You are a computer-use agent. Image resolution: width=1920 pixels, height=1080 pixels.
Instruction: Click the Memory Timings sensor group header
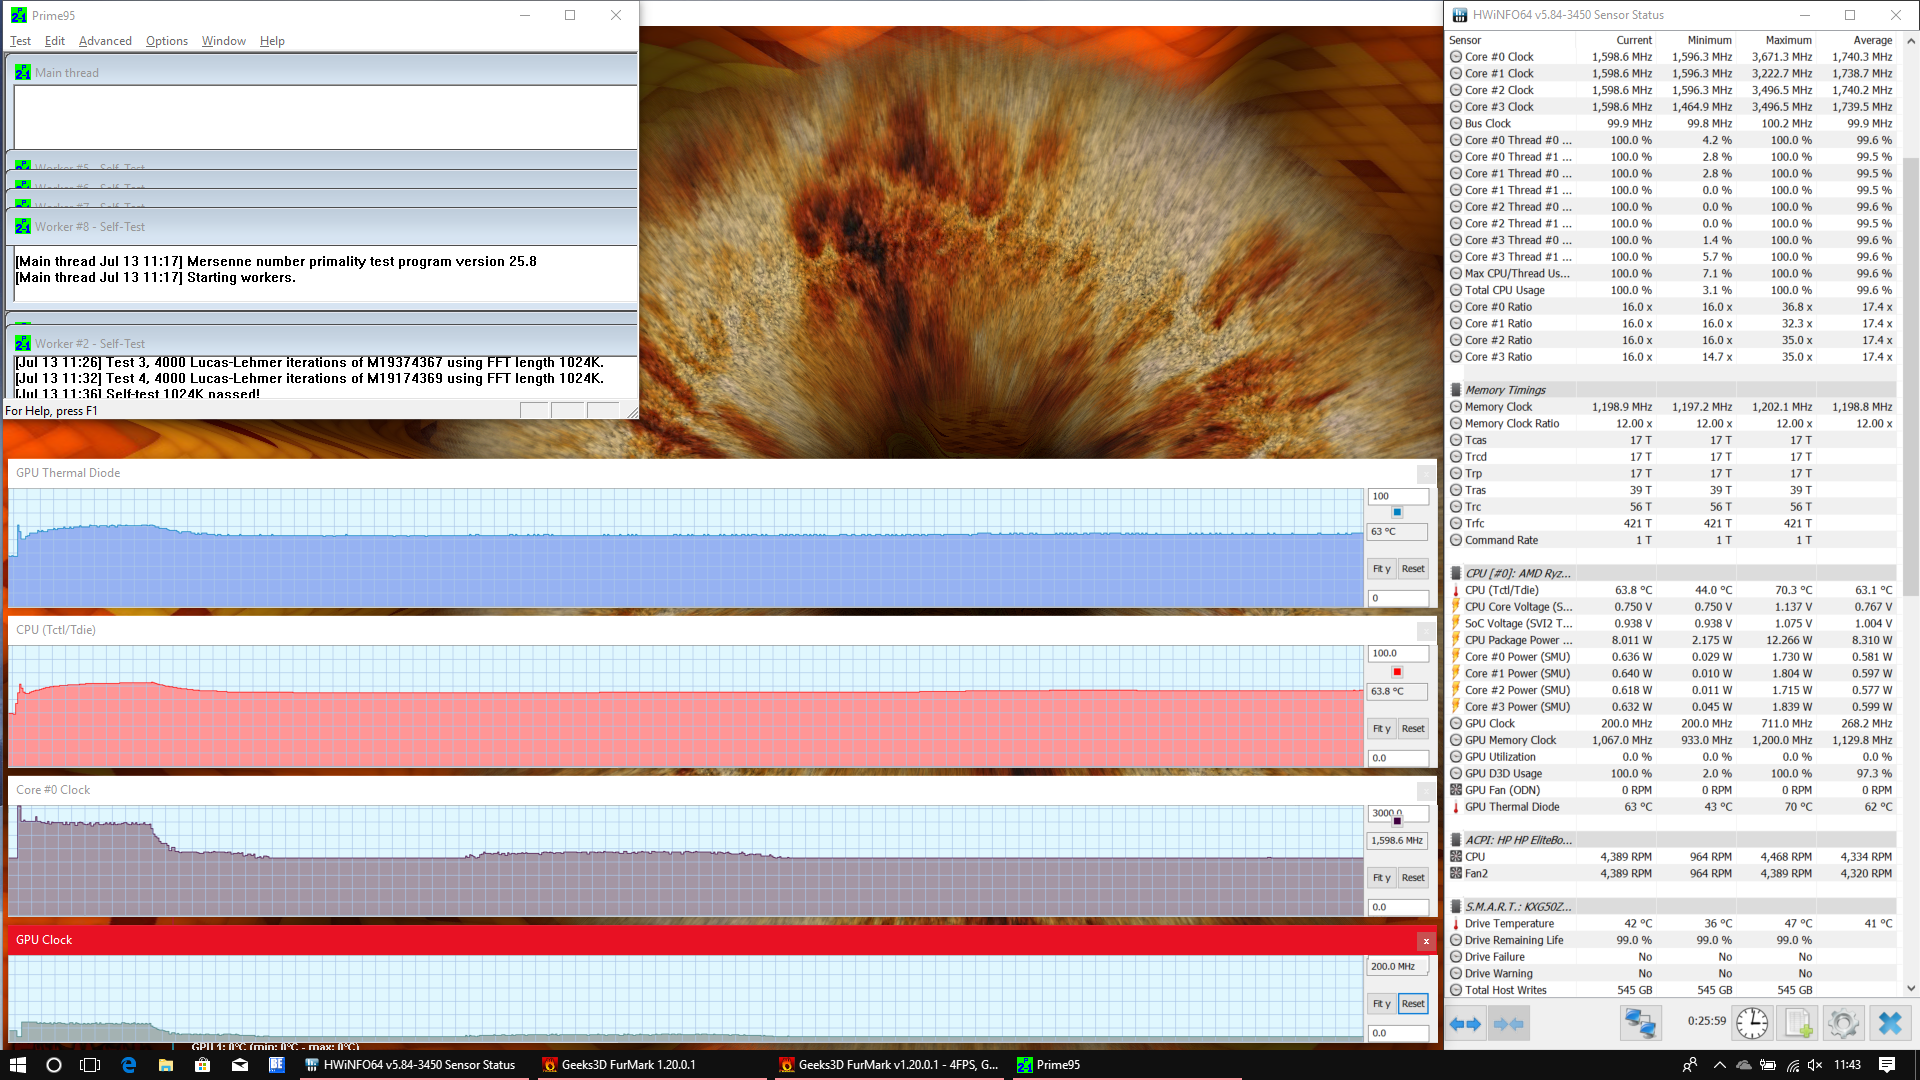(x=1505, y=390)
